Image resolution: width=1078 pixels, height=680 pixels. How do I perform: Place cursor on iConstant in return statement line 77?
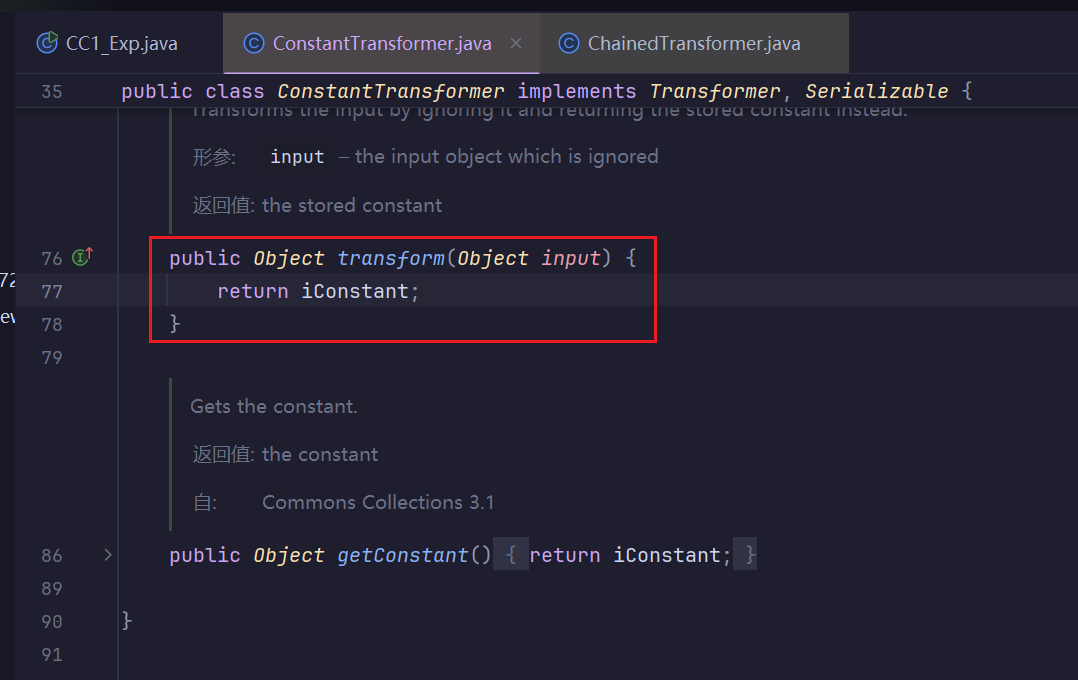click(x=355, y=291)
